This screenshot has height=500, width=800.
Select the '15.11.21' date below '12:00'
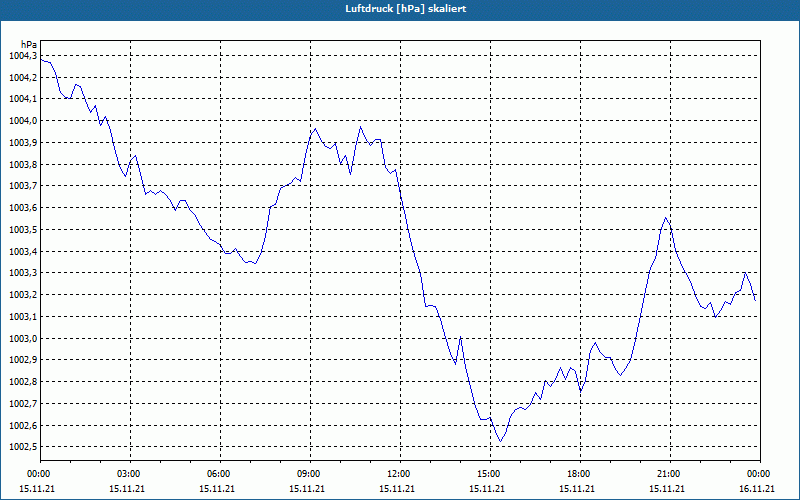point(397,489)
